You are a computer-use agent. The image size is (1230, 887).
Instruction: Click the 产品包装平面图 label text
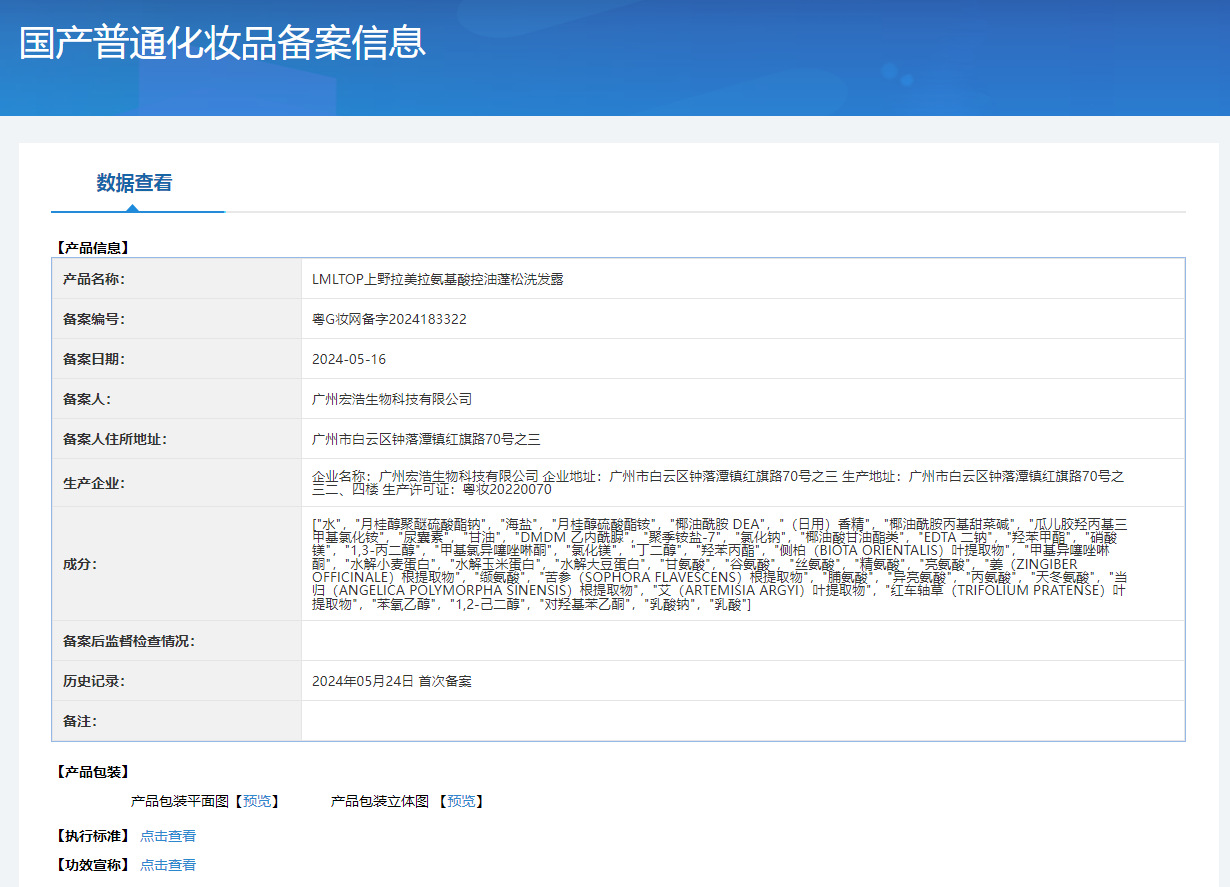[x=180, y=801]
